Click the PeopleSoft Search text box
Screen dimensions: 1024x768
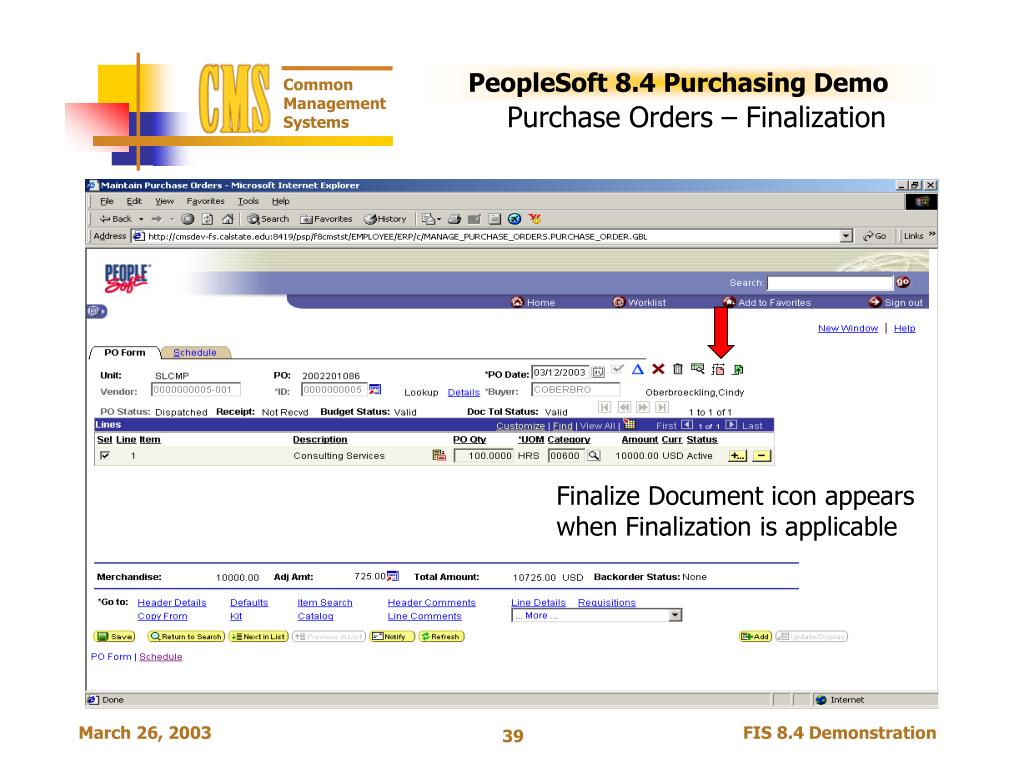coord(829,283)
